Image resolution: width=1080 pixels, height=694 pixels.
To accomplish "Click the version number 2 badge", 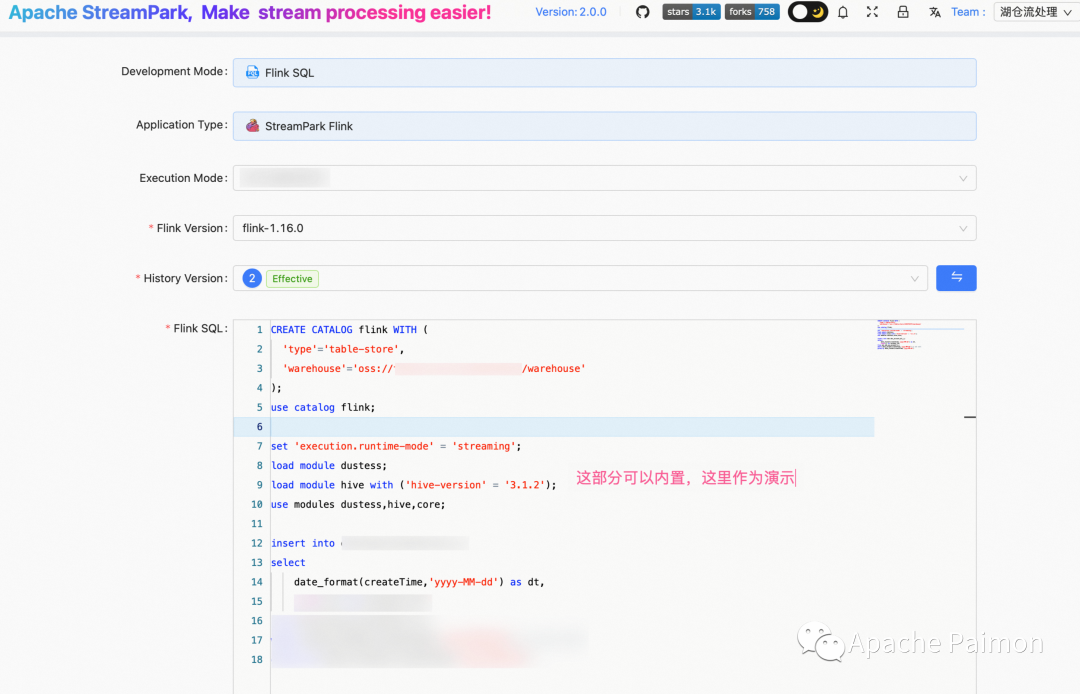I will pyautogui.click(x=252, y=278).
